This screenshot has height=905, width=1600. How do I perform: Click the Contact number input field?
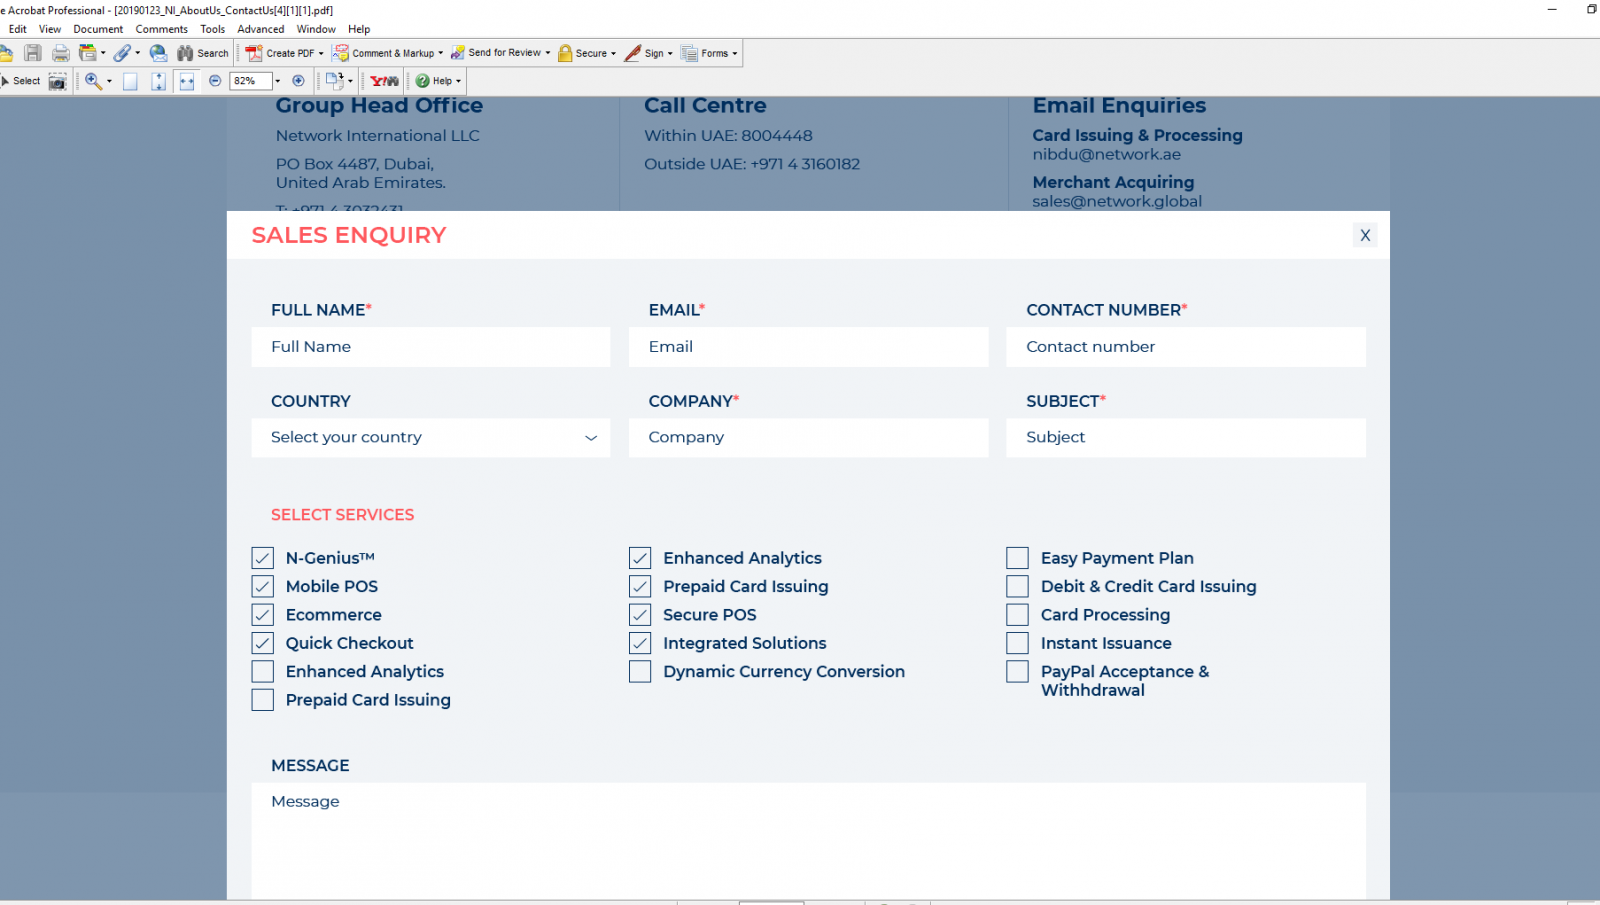1186,347
